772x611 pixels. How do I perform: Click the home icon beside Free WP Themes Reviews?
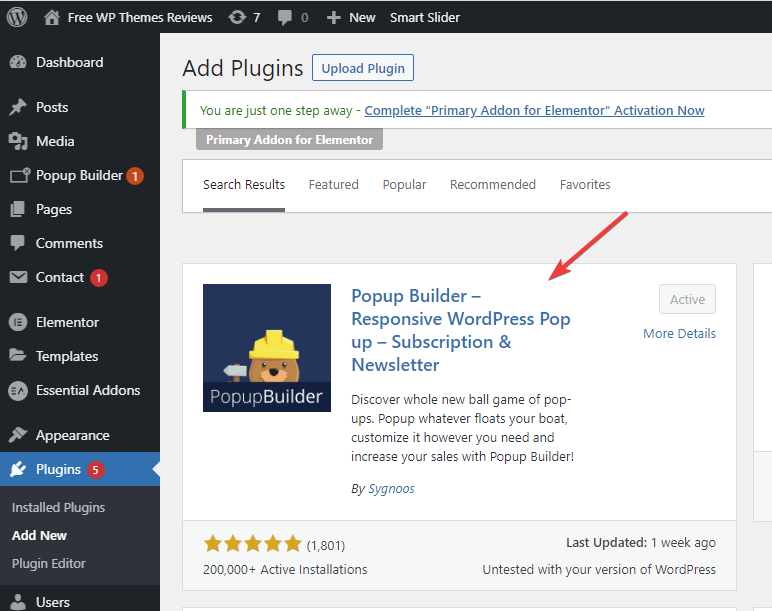tap(51, 18)
